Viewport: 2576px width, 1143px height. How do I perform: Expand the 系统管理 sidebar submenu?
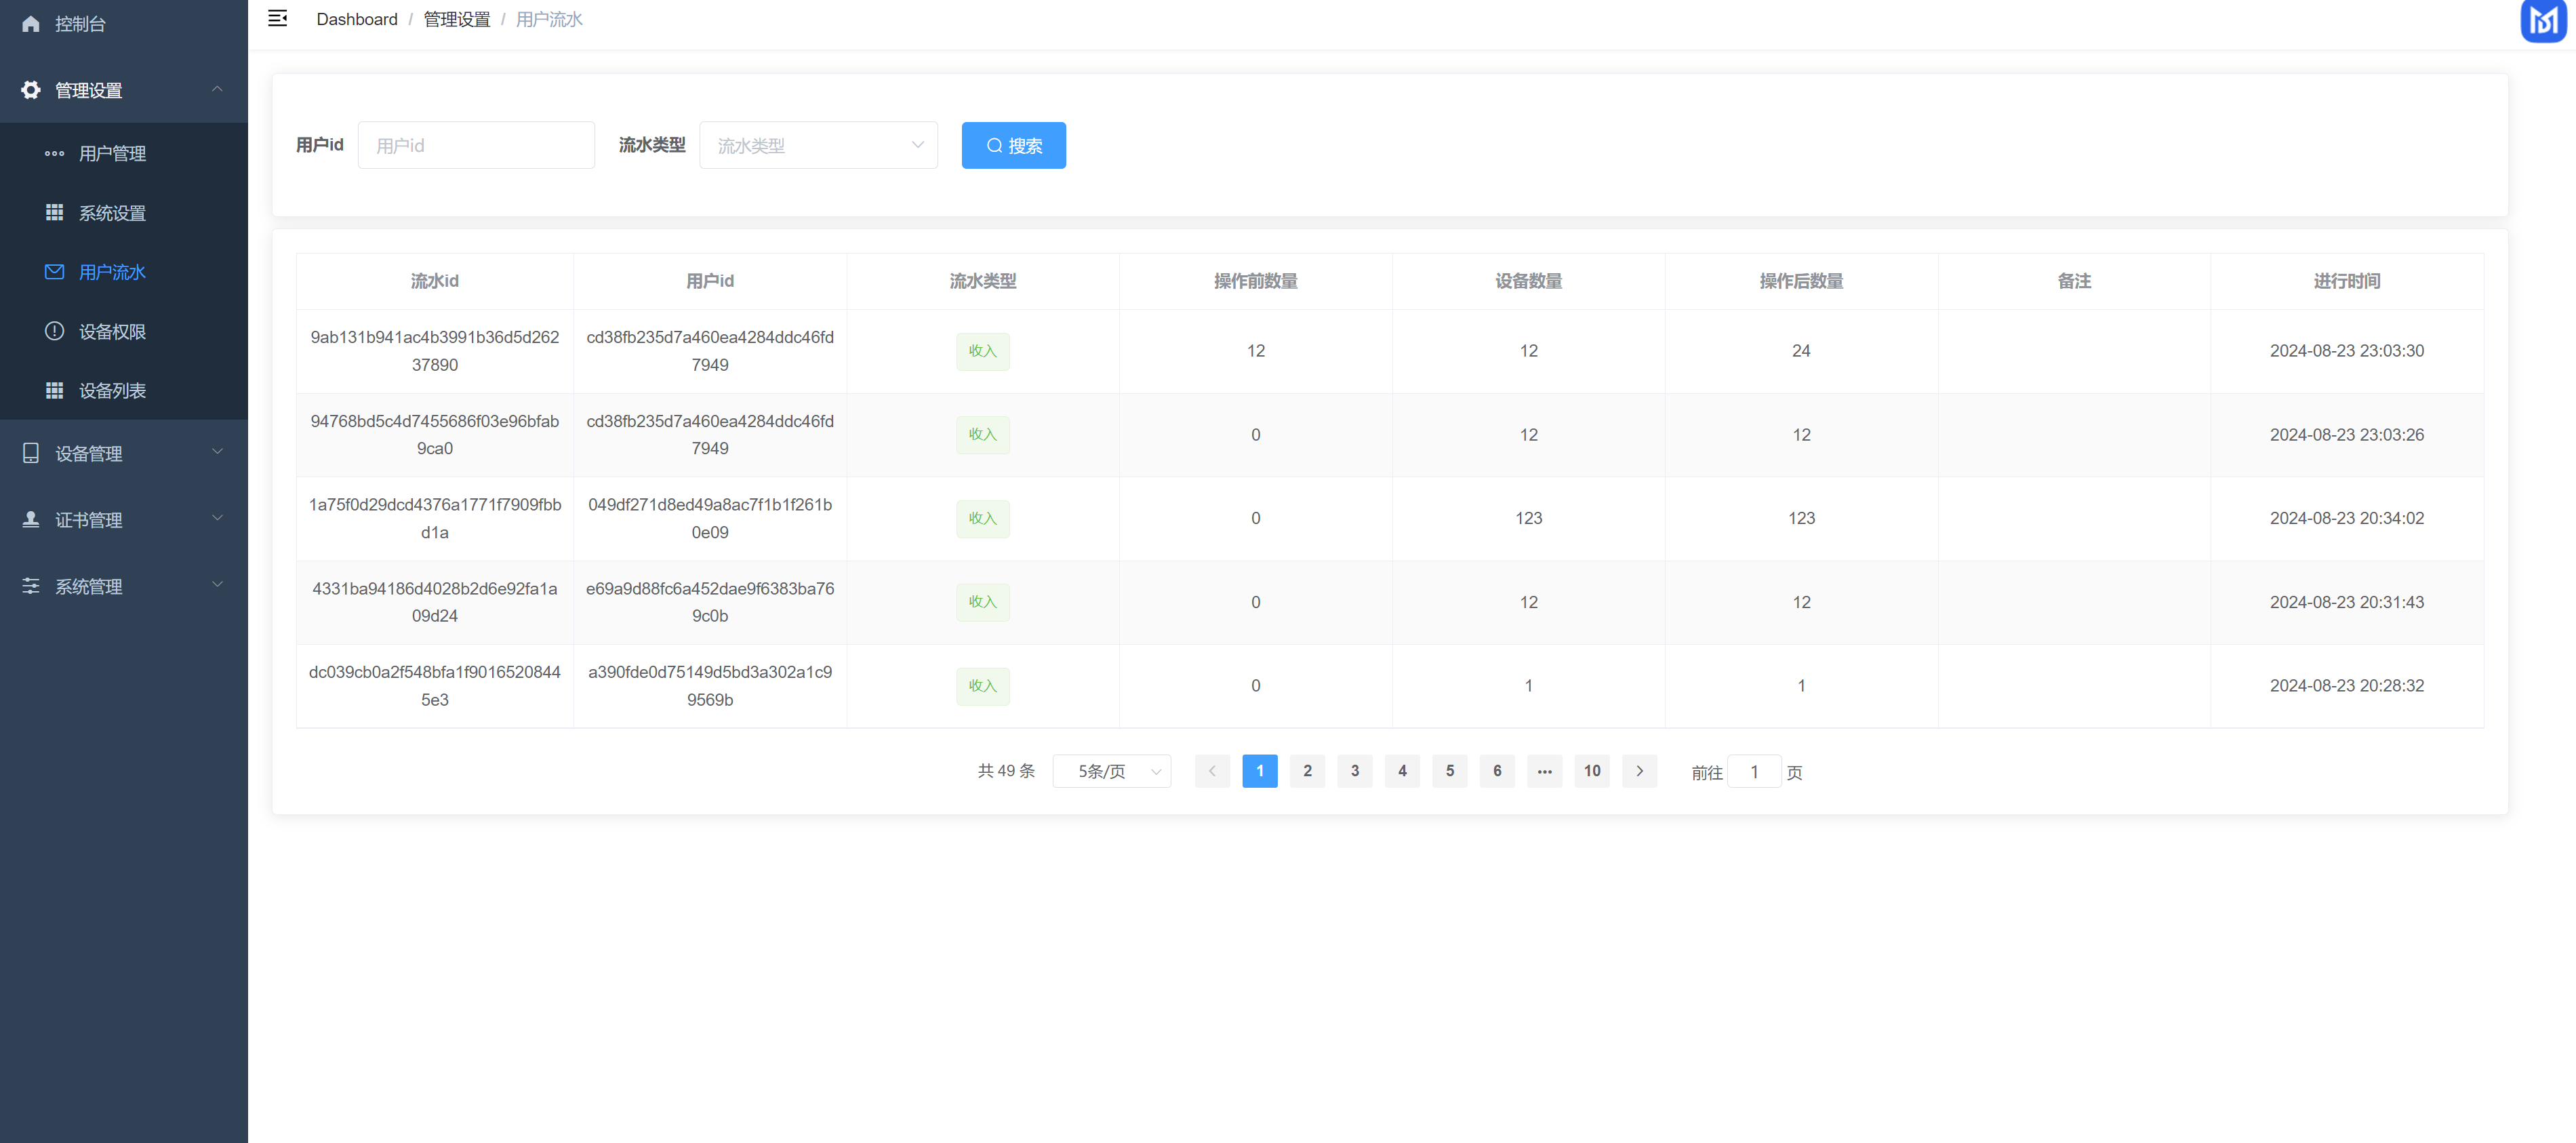coord(124,586)
